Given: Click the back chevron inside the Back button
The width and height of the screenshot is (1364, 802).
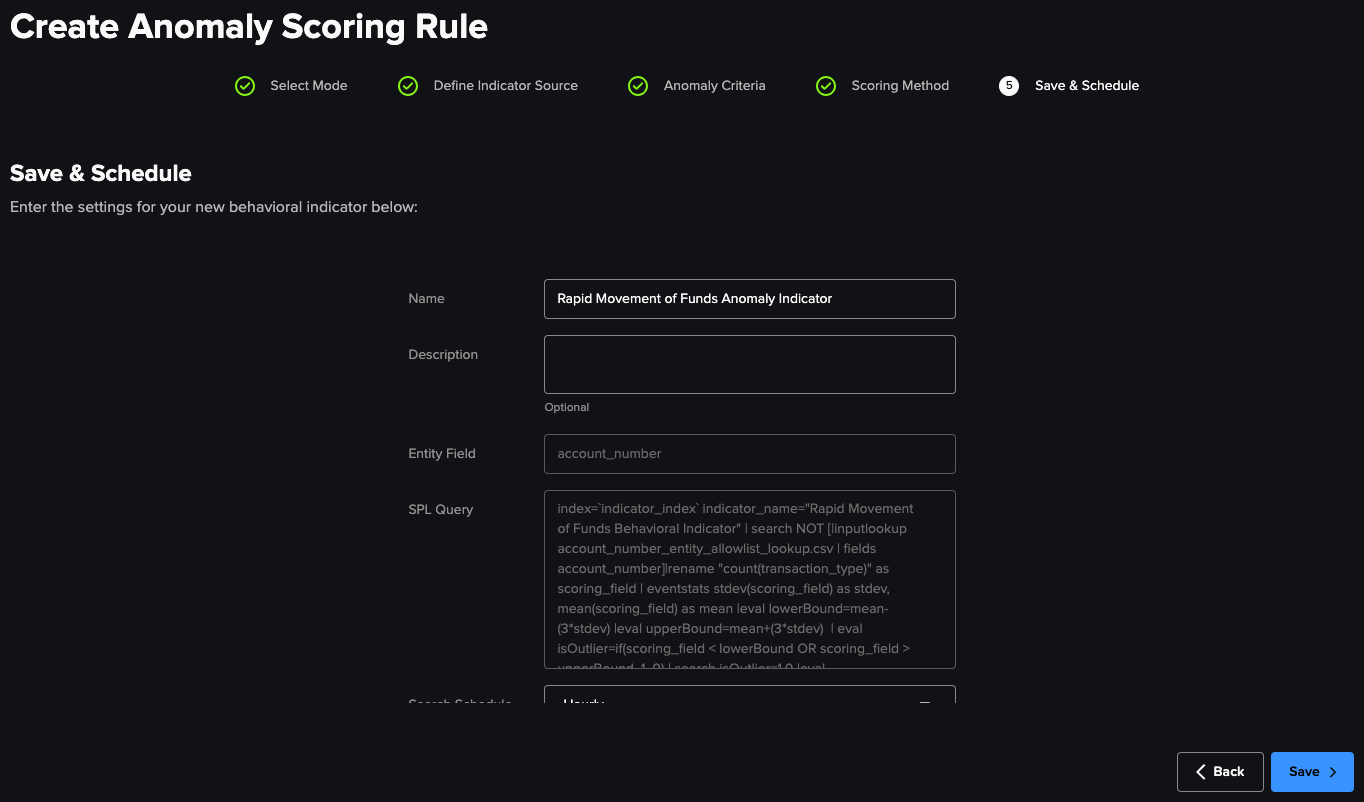Looking at the screenshot, I should click(1200, 771).
